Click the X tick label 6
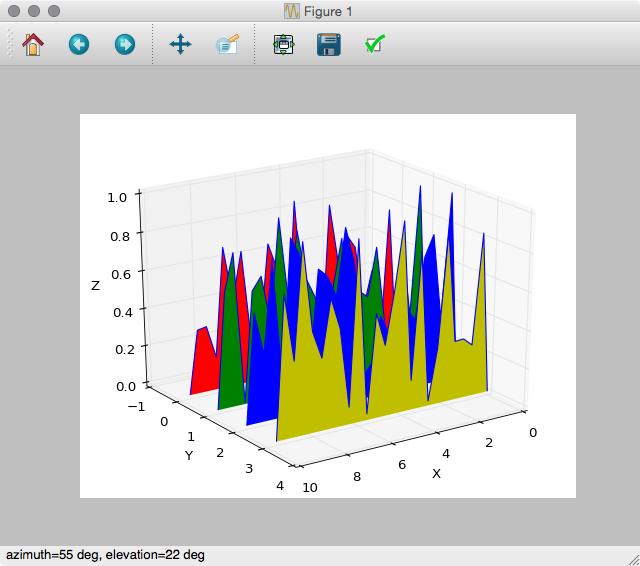This screenshot has height=566, width=640. (402, 465)
